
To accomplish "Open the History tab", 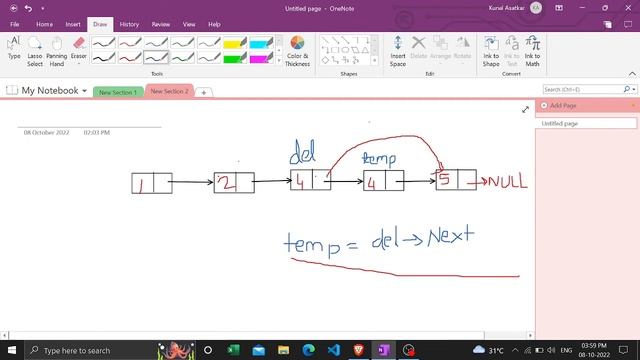I will pyautogui.click(x=129, y=24).
